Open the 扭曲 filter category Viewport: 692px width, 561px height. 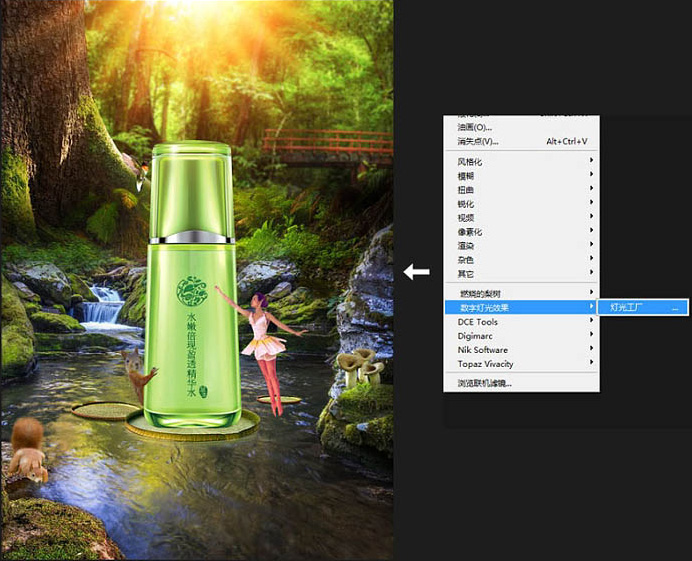pyautogui.click(x=466, y=190)
